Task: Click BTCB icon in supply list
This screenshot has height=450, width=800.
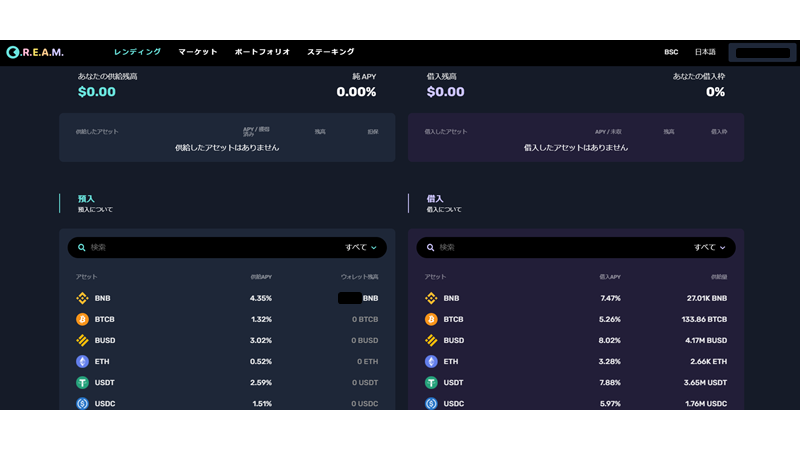Action: point(82,319)
